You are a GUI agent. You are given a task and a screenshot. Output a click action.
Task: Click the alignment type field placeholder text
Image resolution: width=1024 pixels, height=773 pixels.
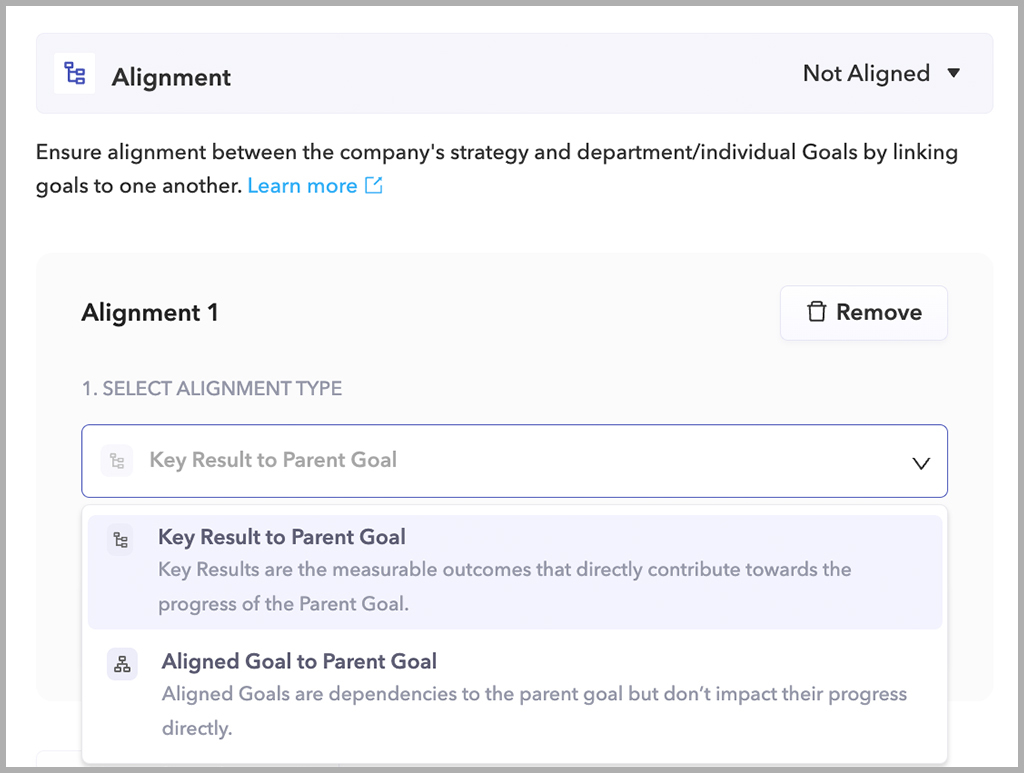point(273,460)
